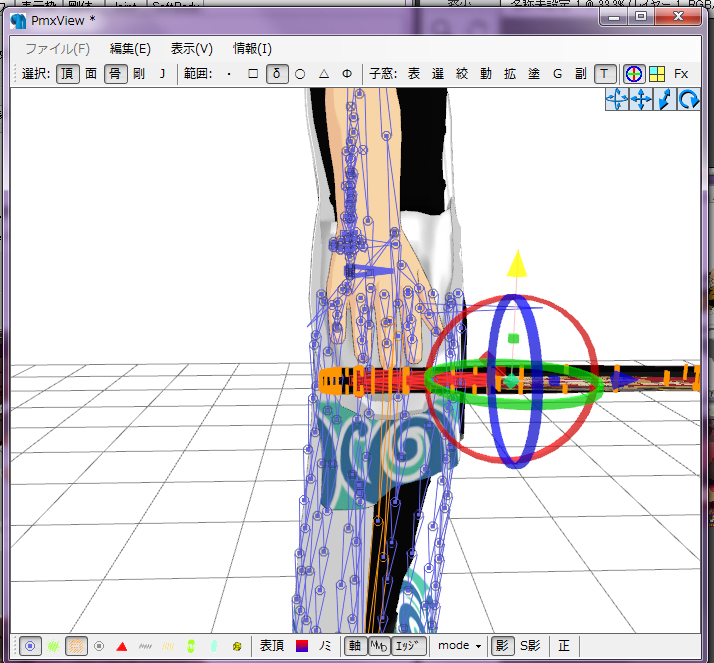Toggle bone selection 骨
714x663 pixels.
(x=115, y=74)
